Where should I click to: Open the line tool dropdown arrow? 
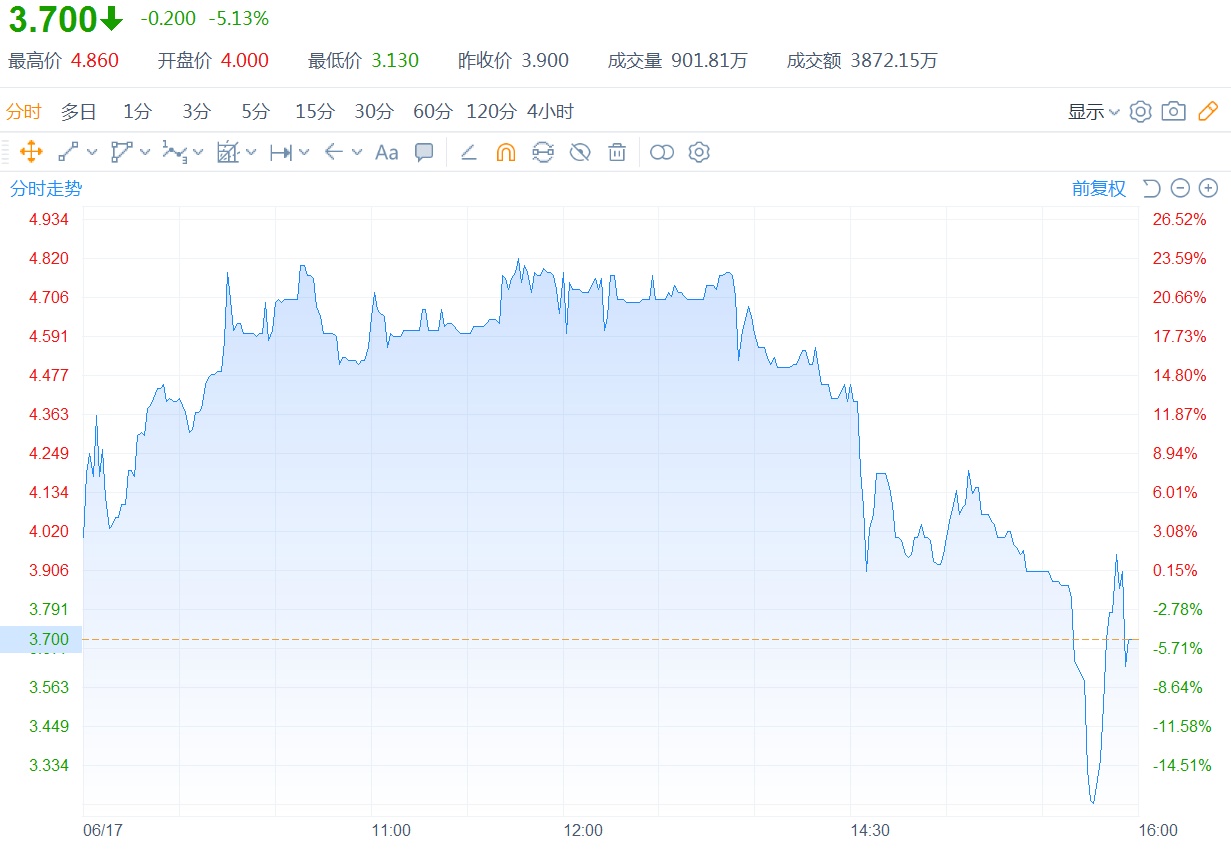[x=93, y=152]
